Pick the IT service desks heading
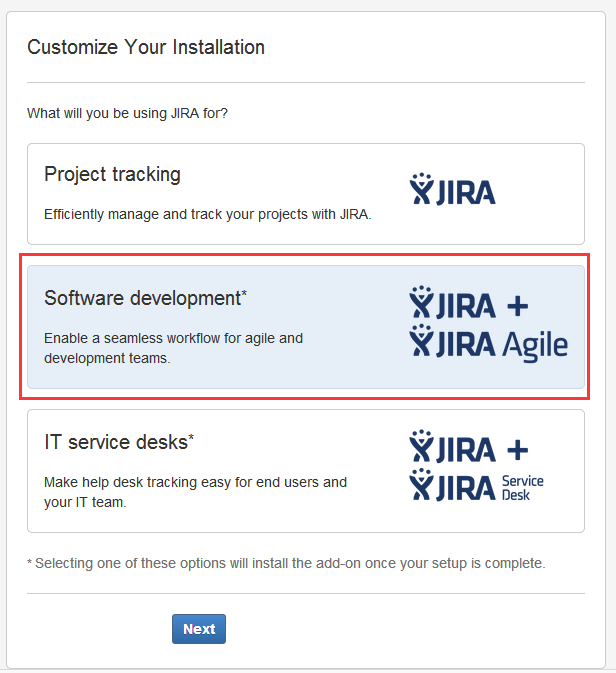Screen dimensions: 616x673 [x=115, y=442]
